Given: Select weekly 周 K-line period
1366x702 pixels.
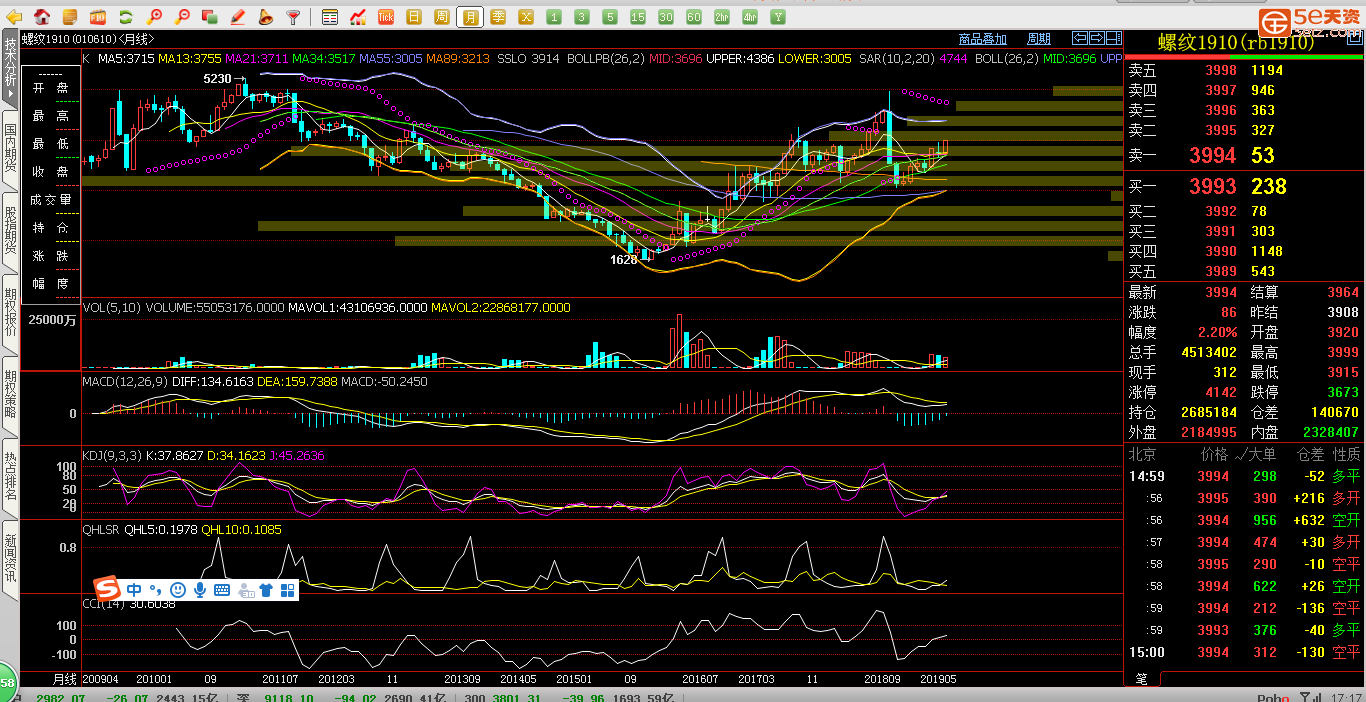Looking at the screenshot, I should (x=442, y=17).
